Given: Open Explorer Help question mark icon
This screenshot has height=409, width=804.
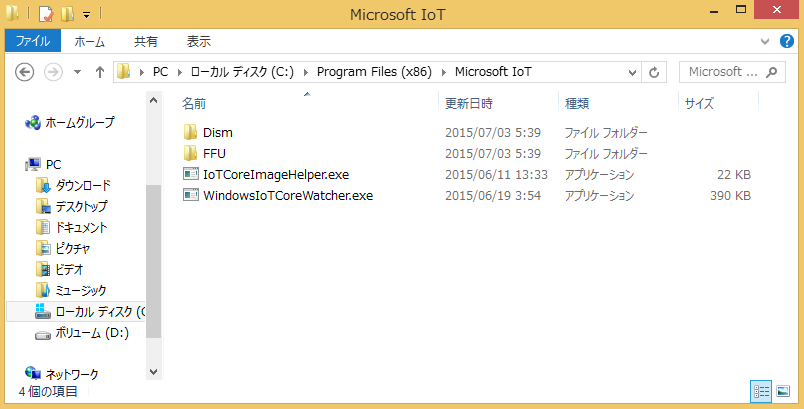Looking at the screenshot, I should [787, 41].
